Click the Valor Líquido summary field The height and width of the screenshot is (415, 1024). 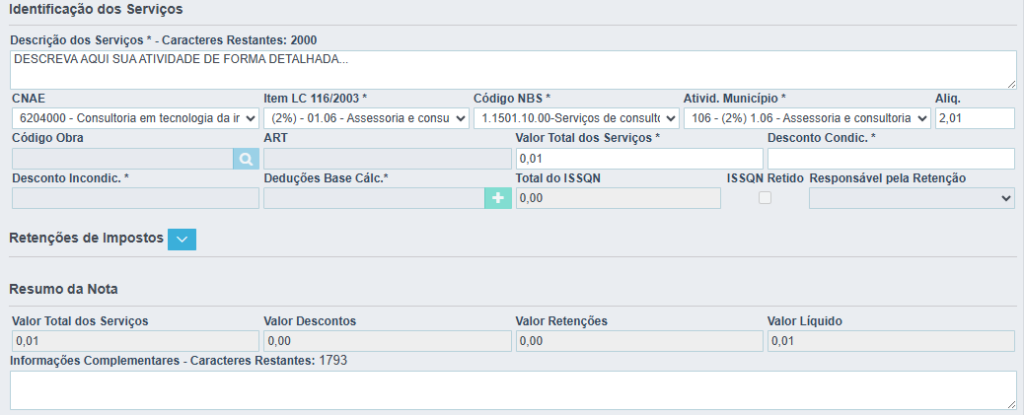[891, 341]
